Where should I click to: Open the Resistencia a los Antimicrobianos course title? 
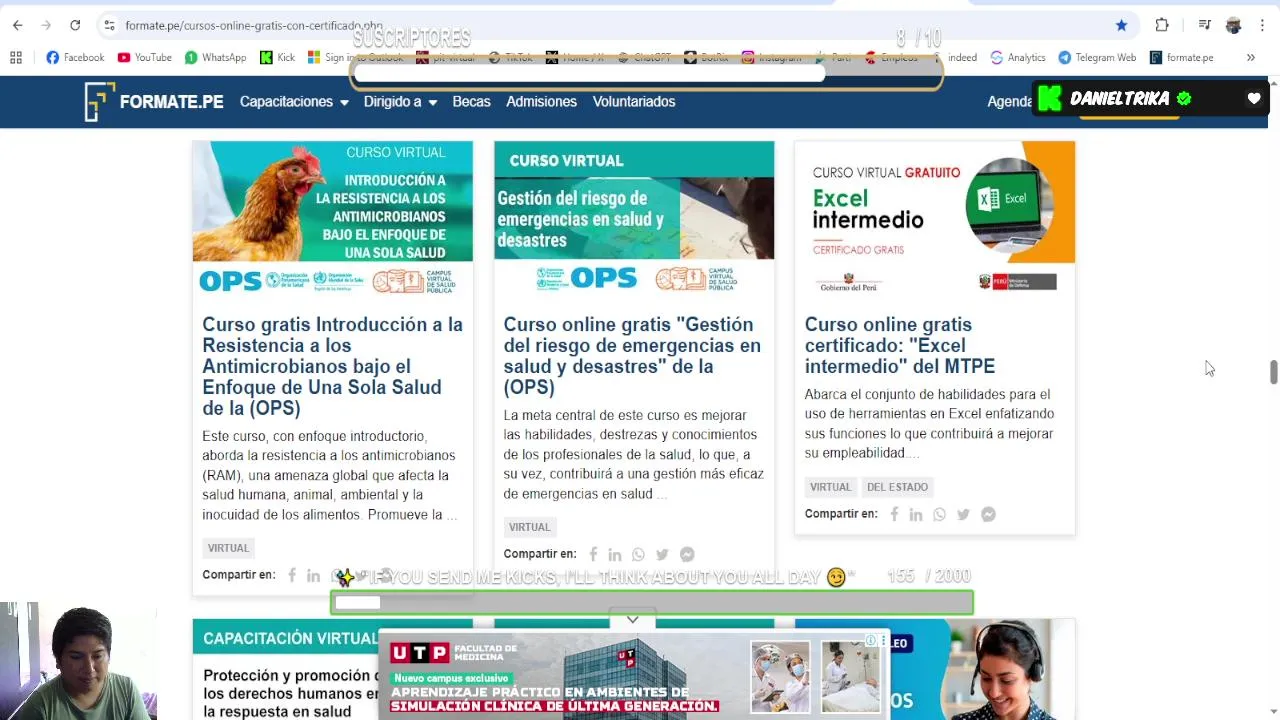(x=332, y=366)
